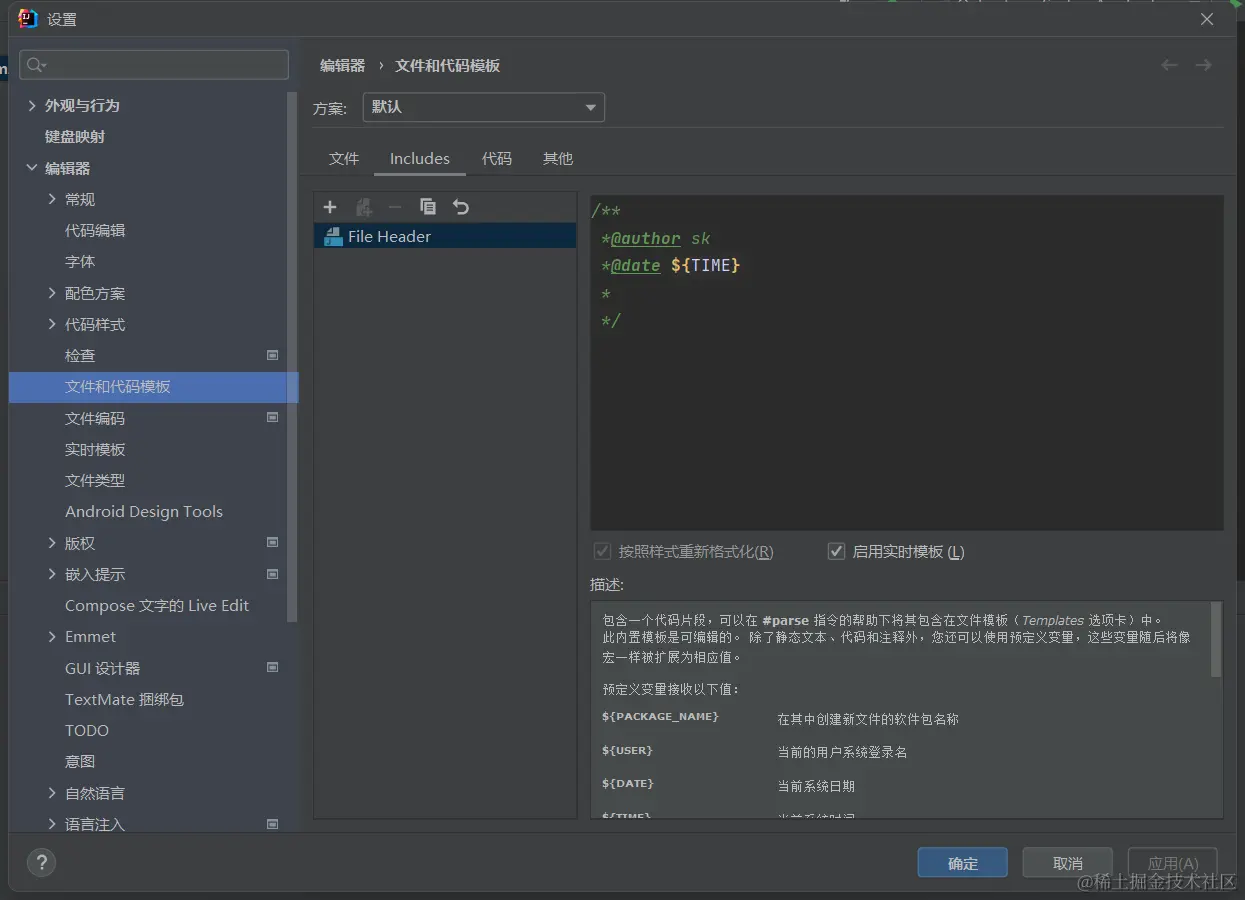
Task: Click the forward navigation arrow
Action: (x=1203, y=65)
